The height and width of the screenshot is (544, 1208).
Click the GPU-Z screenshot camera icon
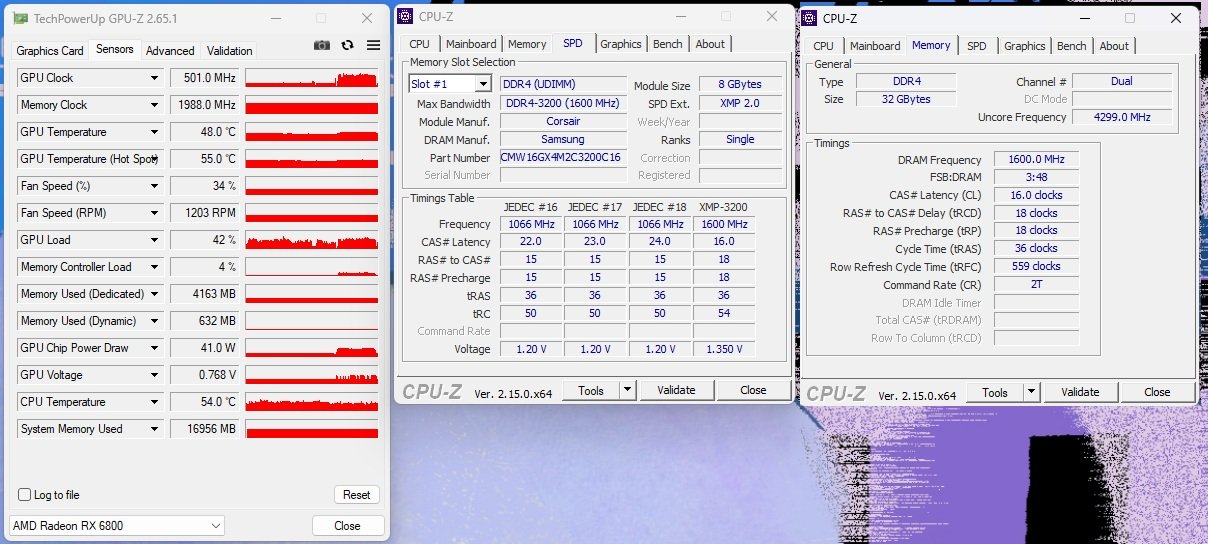click(x=322, y=45)
